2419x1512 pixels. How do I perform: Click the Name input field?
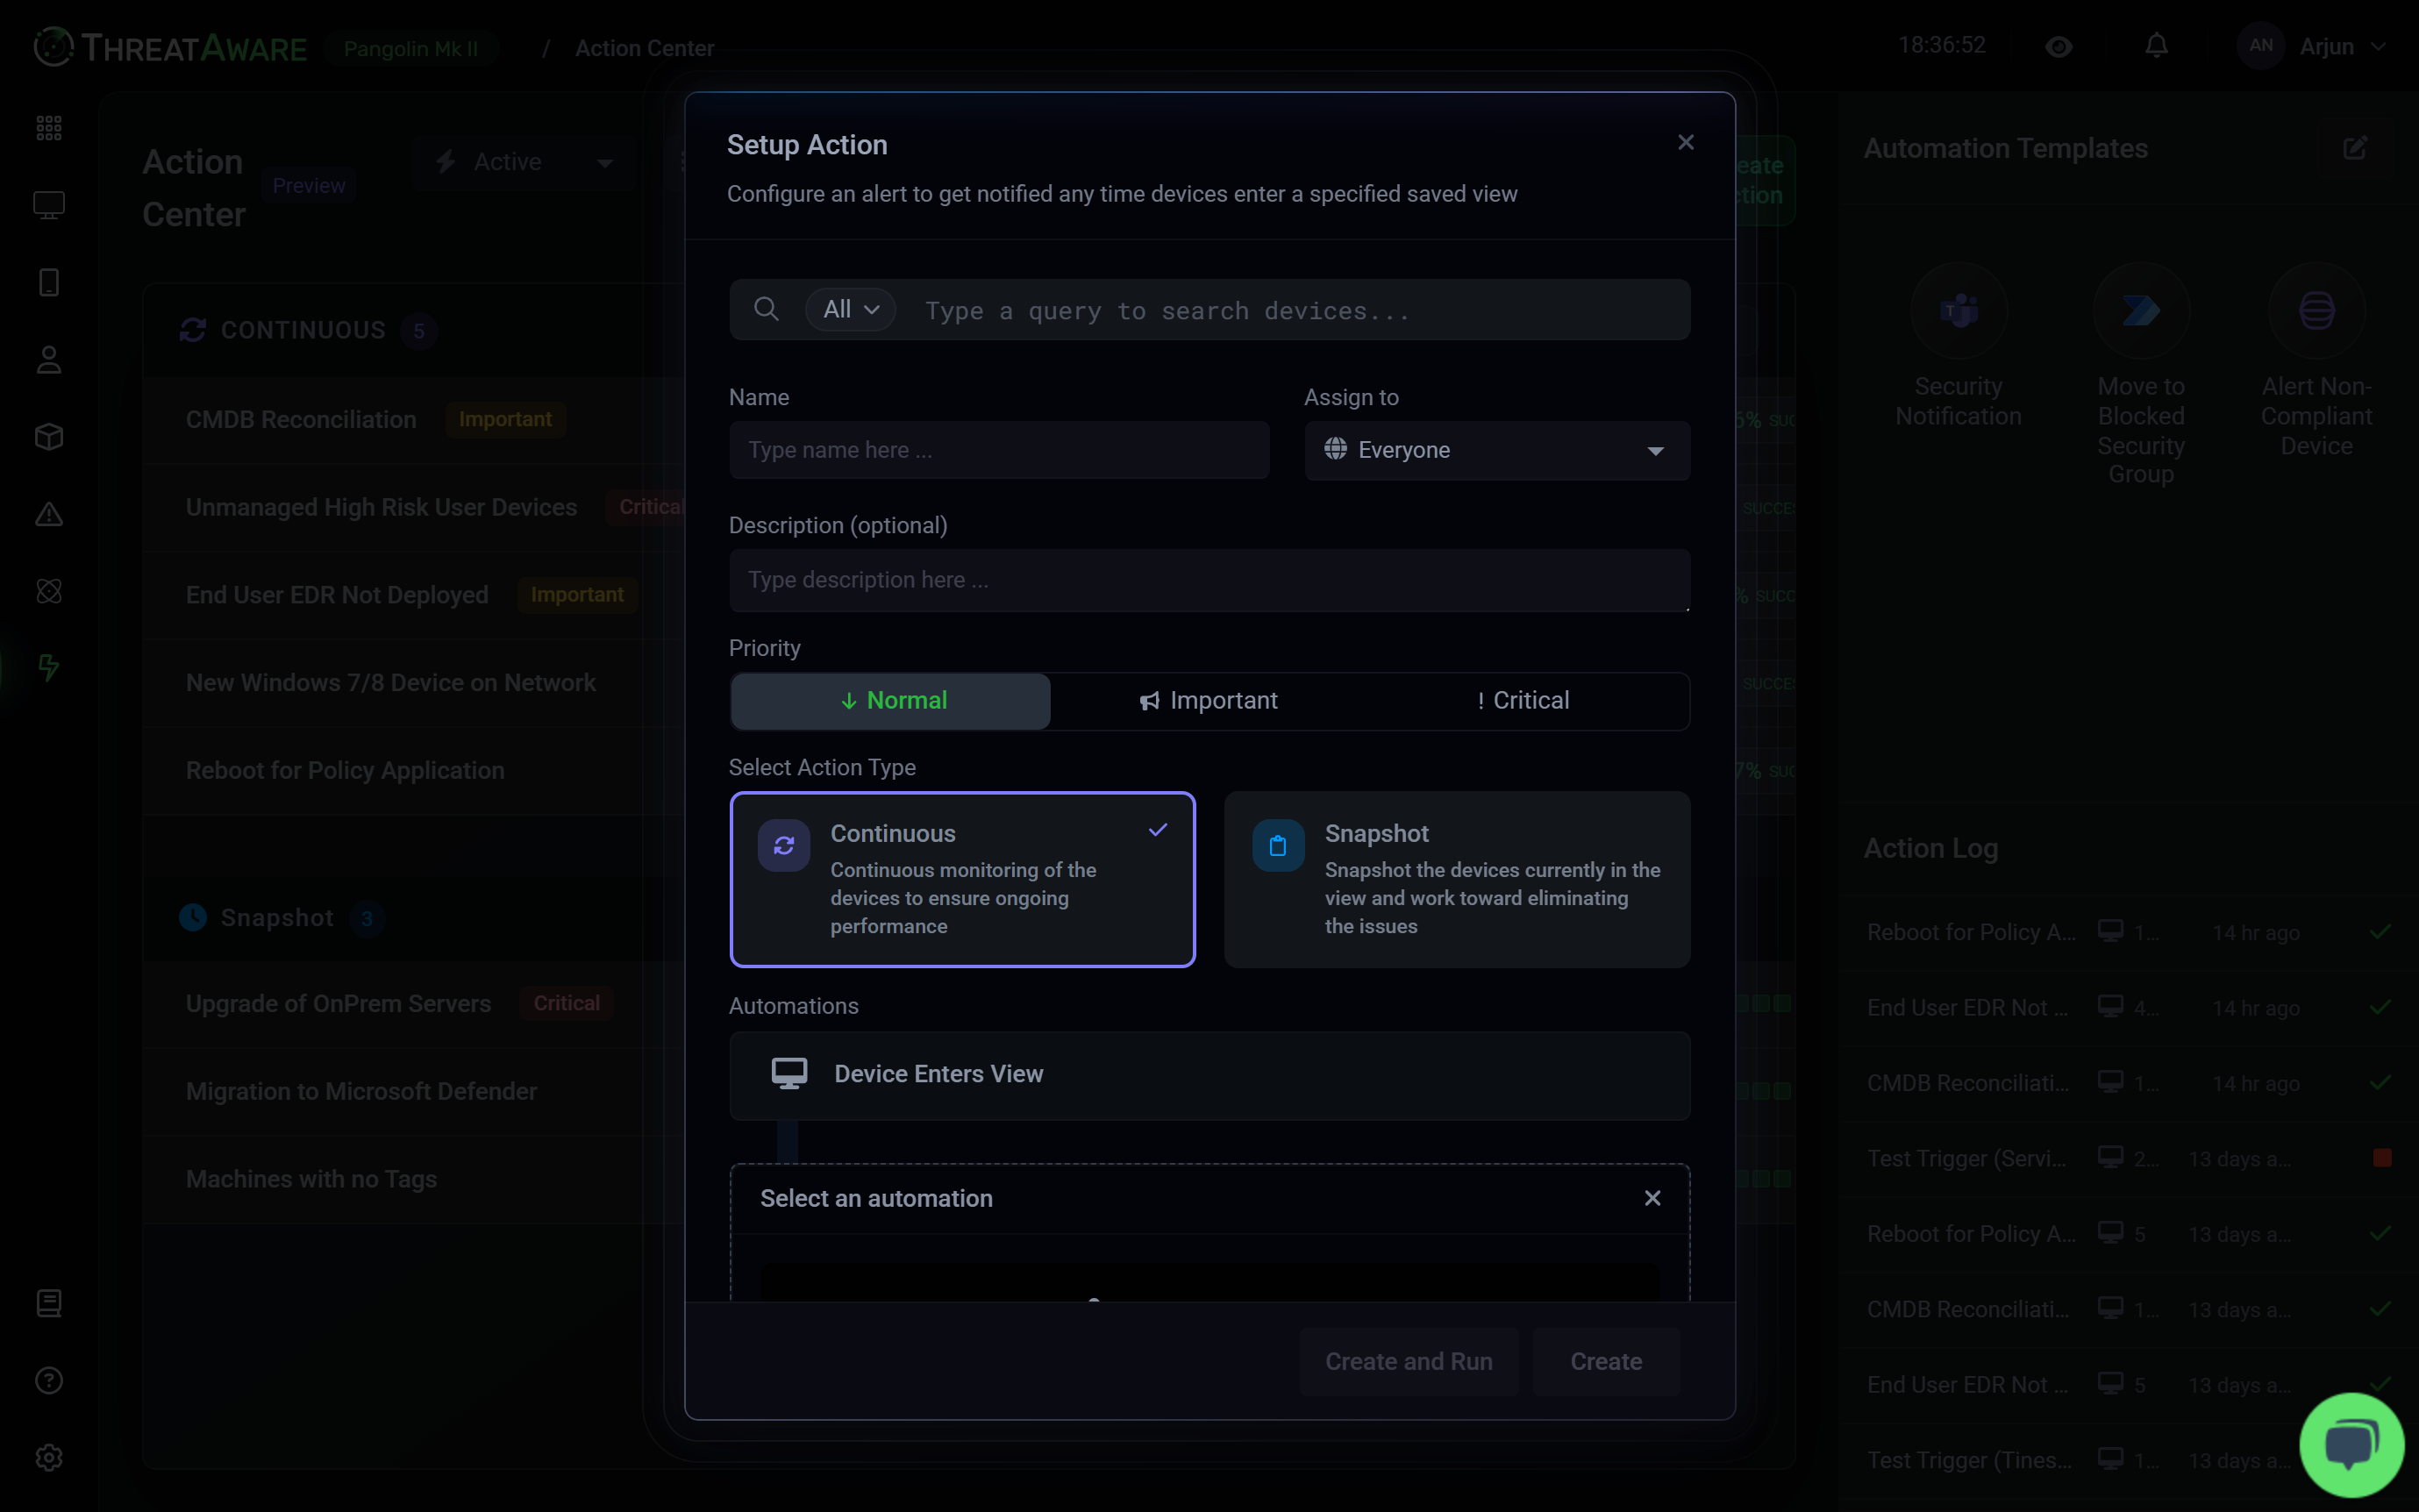(x=998, y=450)
